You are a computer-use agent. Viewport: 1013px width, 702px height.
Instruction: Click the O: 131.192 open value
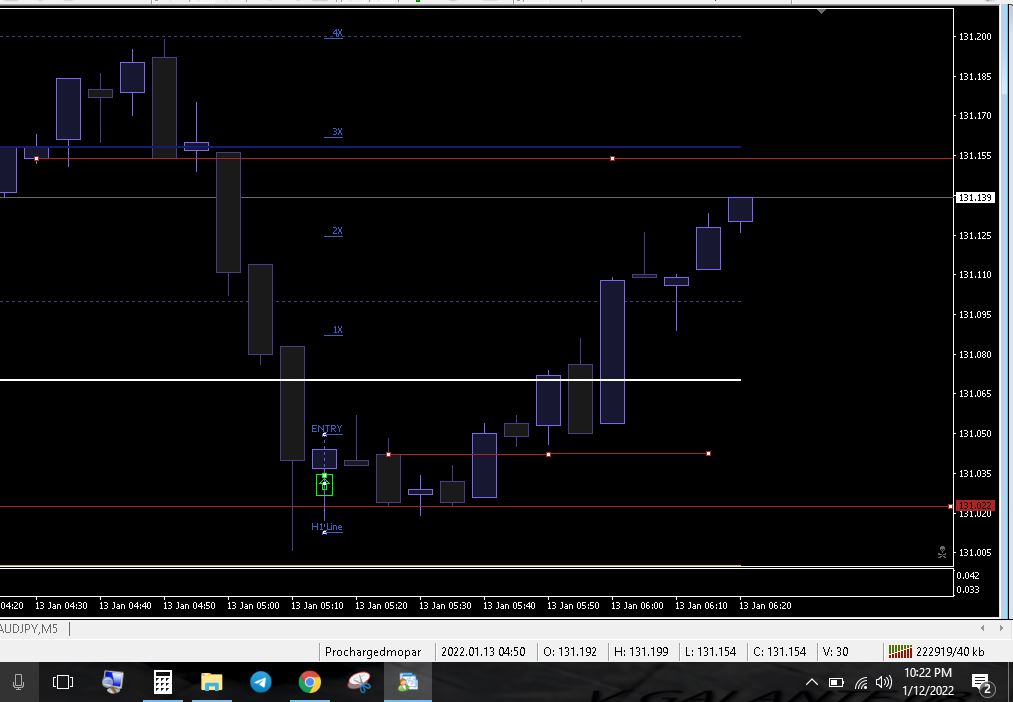(x=570, y=652)
